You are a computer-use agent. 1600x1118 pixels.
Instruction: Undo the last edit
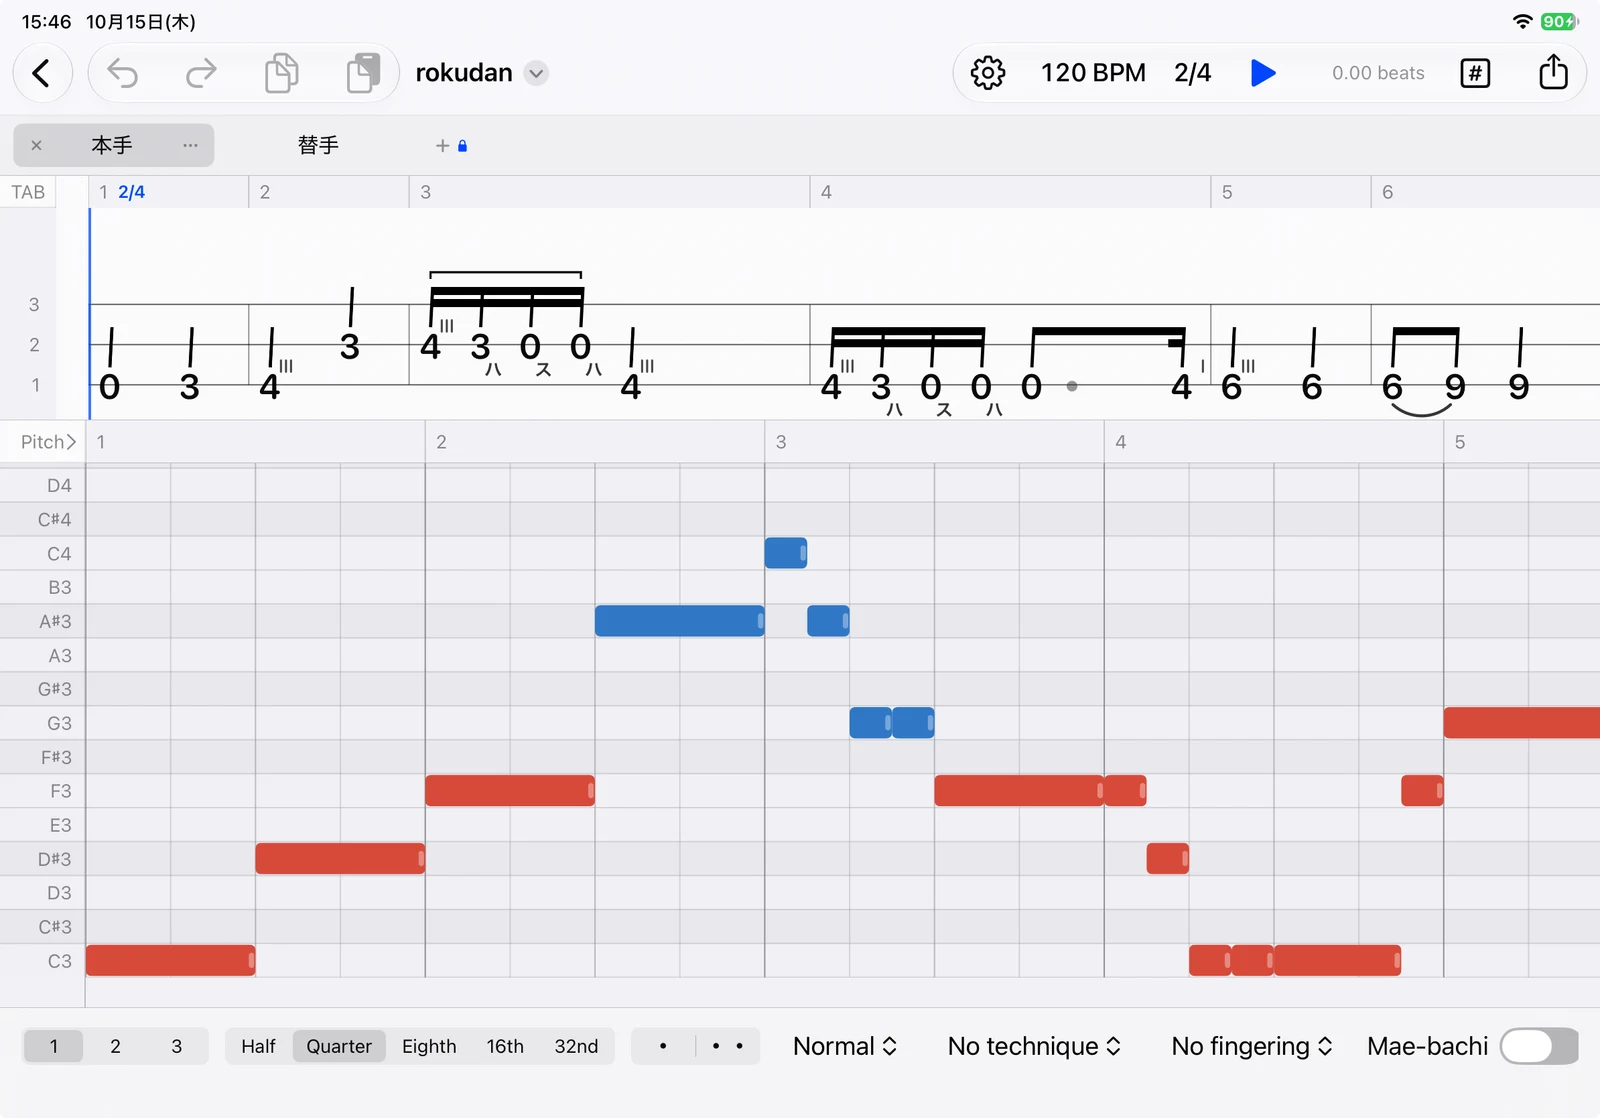[x=122, y=73]
